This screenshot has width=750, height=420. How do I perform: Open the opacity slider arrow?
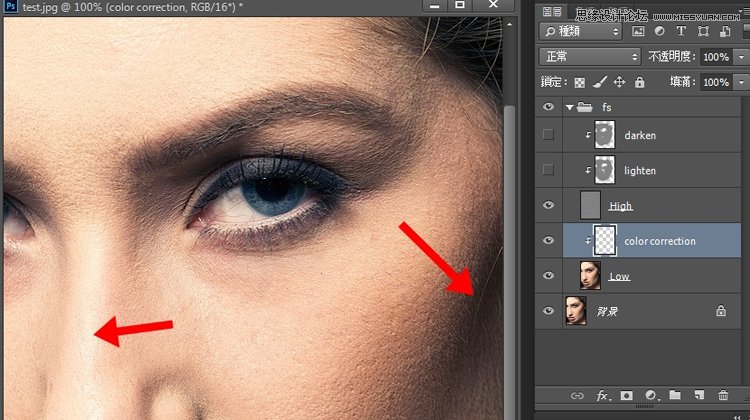click(741, 57)
